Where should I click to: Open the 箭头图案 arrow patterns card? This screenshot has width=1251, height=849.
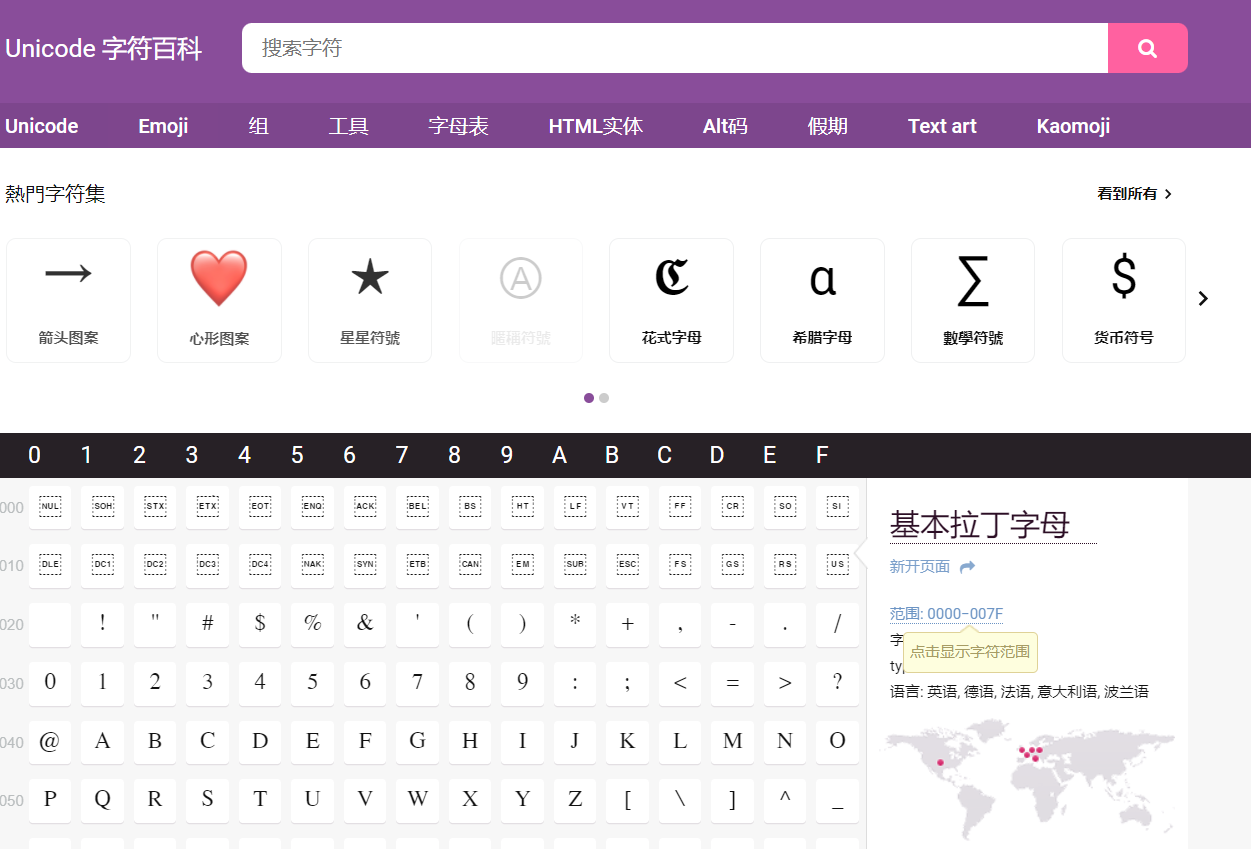click(68, 300)
